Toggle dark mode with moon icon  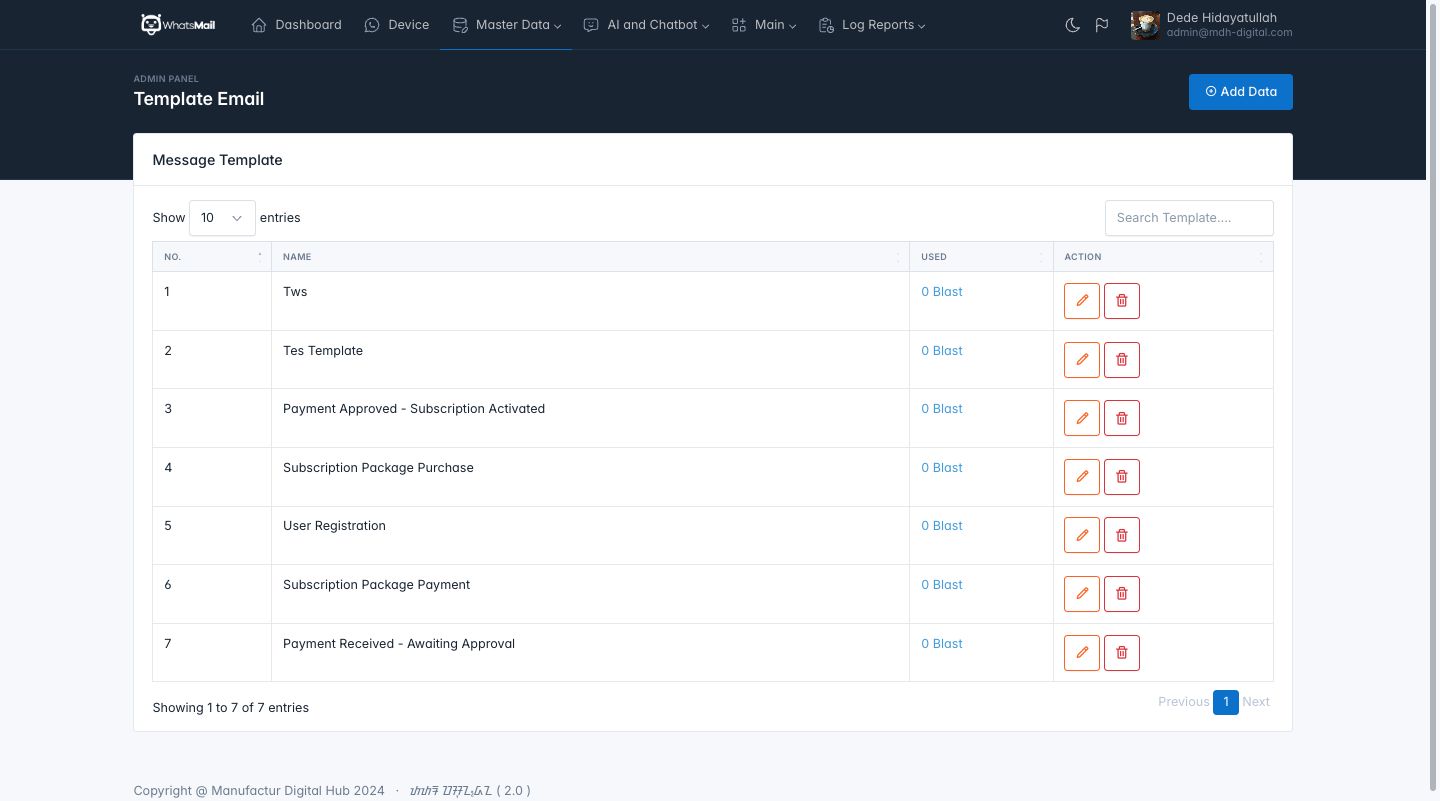(x=1072, y=25)
